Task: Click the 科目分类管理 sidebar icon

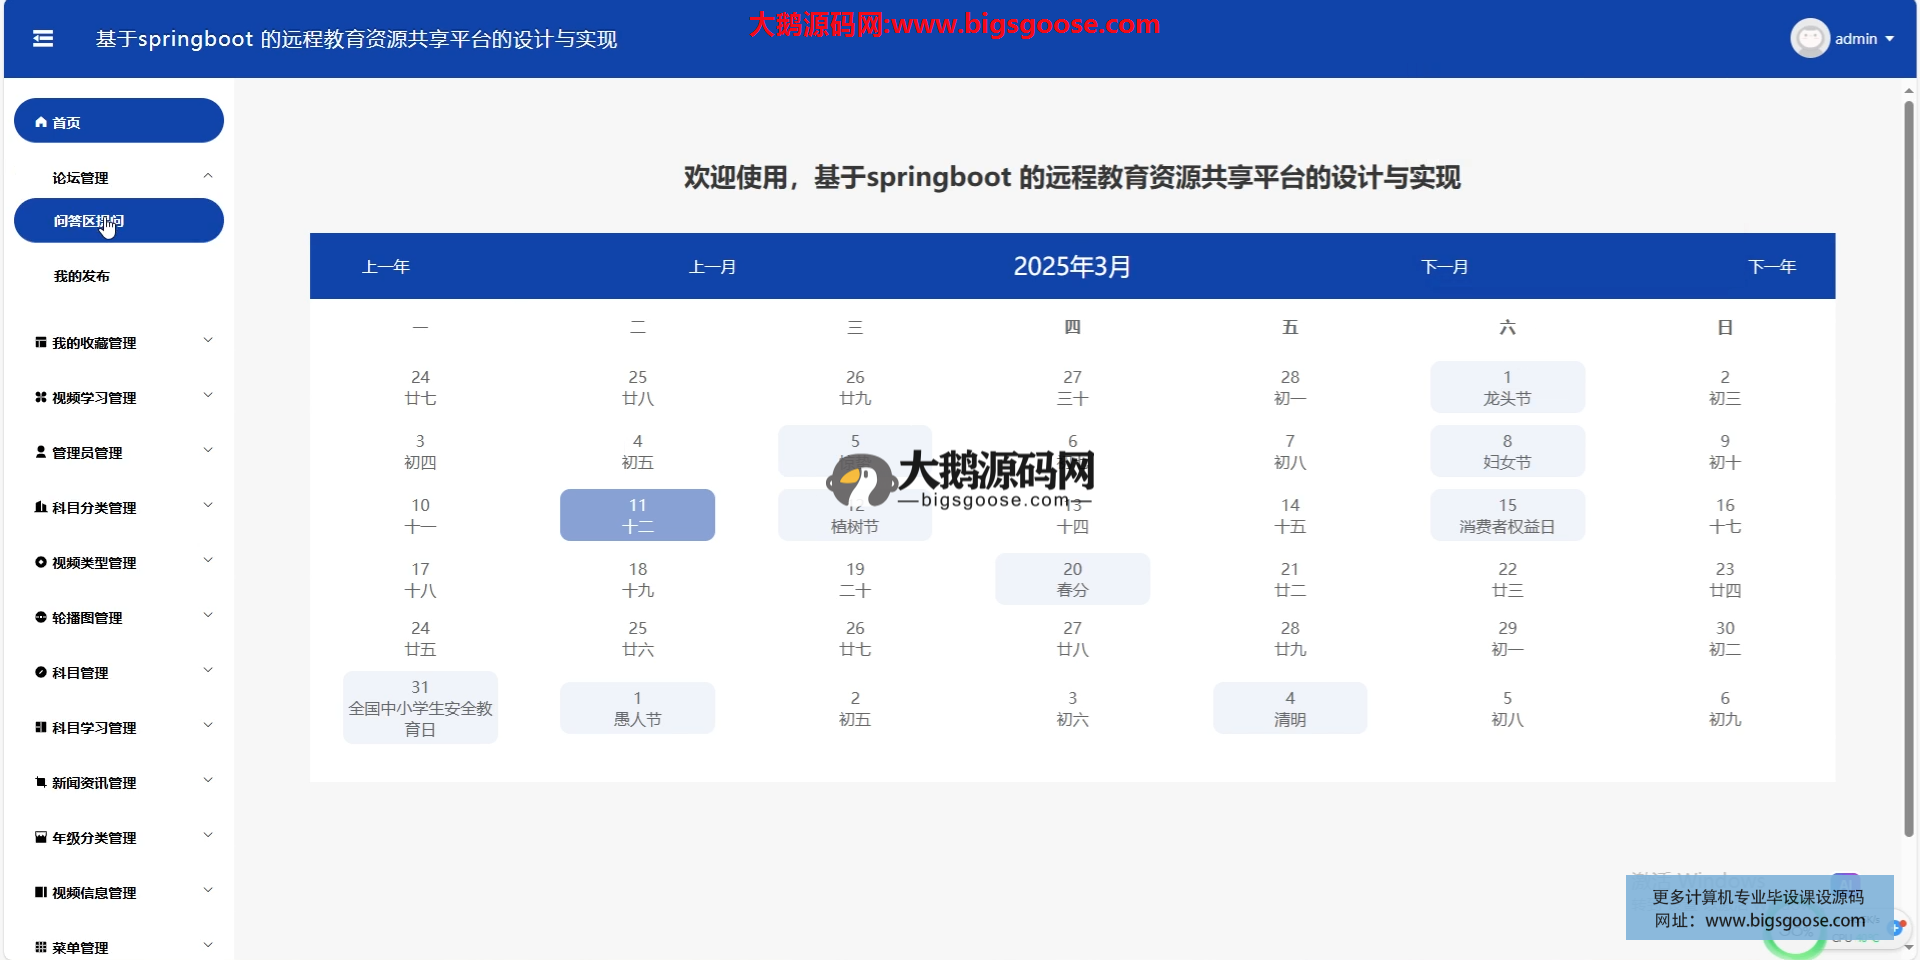Action: (41, 507)
